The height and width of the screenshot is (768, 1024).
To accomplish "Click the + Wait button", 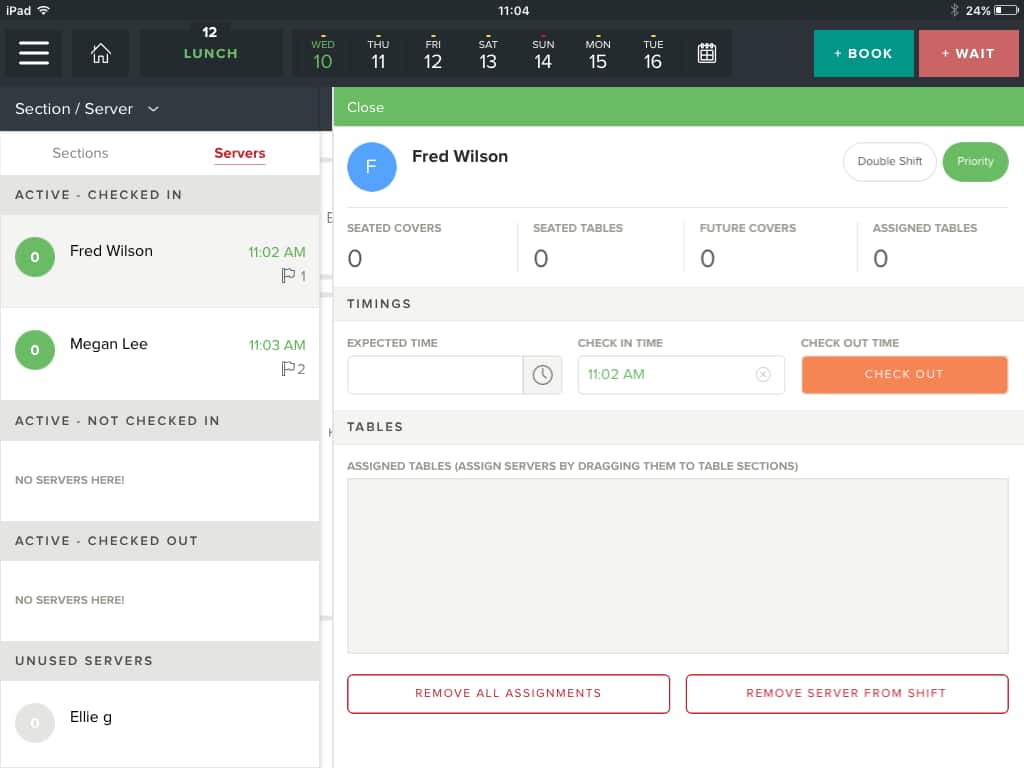I will pos(968,54).
